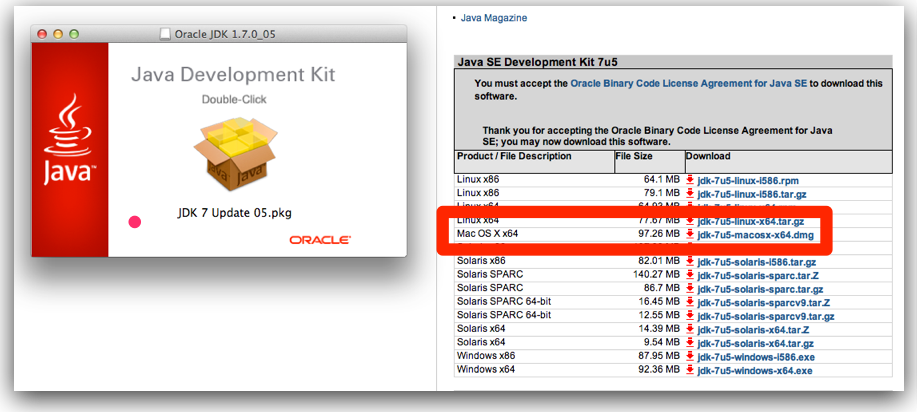Click download arrow icon for jdk-7u5-solaris-x64.tar.Z

click(x=690, y=329)
